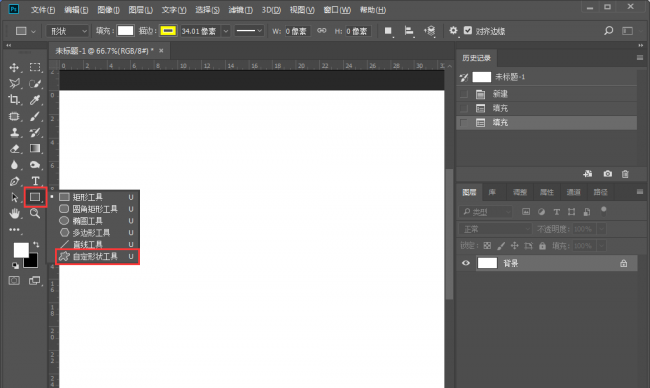Select the Quick Selection tool

tap(35, 84)
